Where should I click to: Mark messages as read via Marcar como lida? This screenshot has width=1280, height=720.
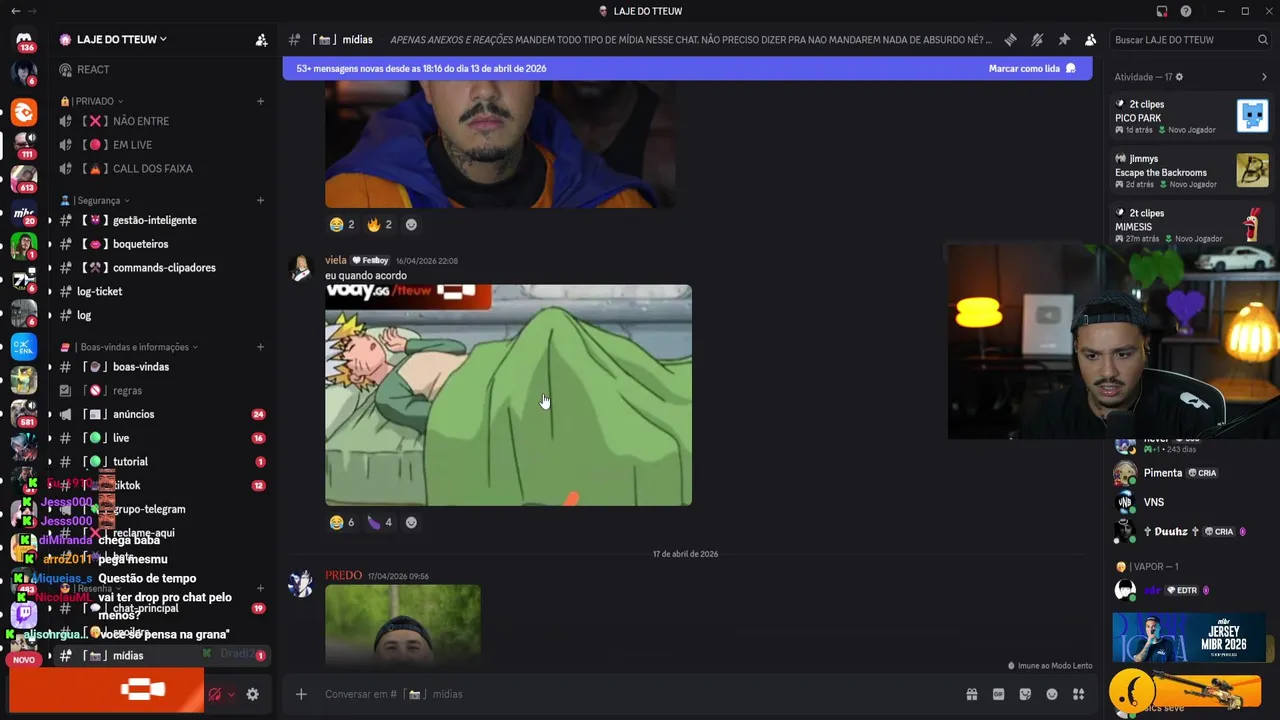[1032, 69]
